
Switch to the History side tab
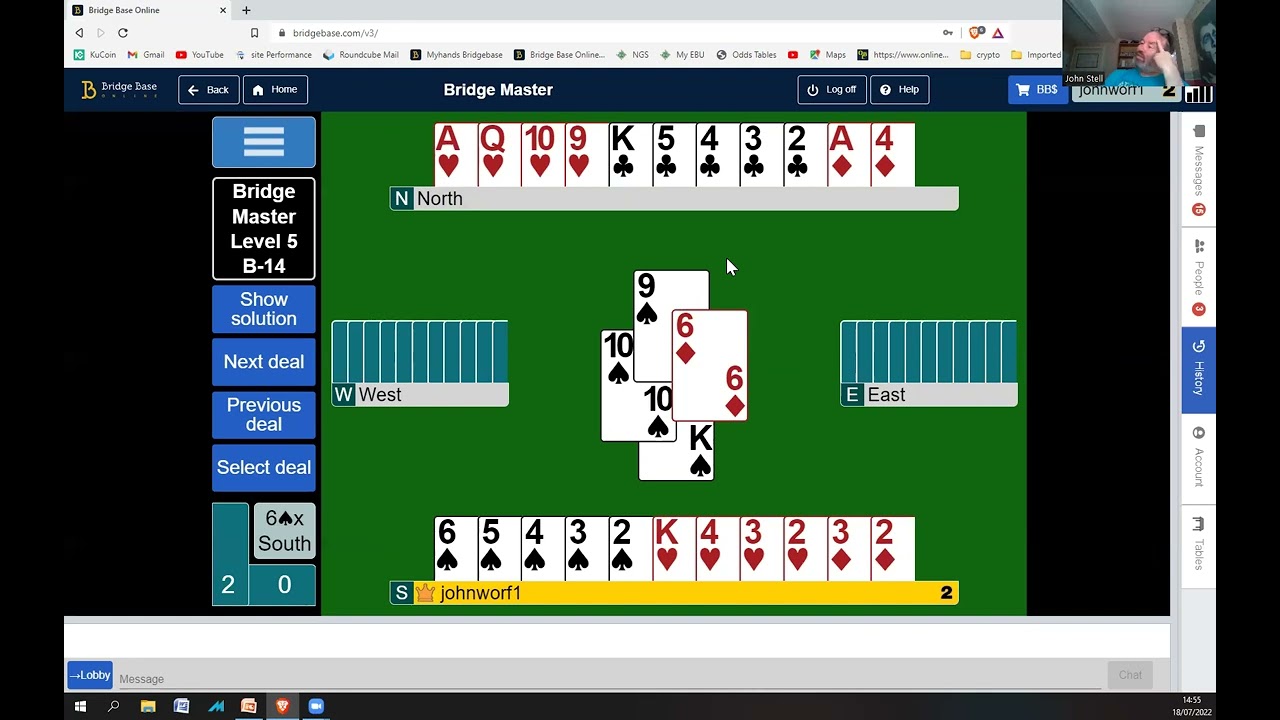(1199, 369)
